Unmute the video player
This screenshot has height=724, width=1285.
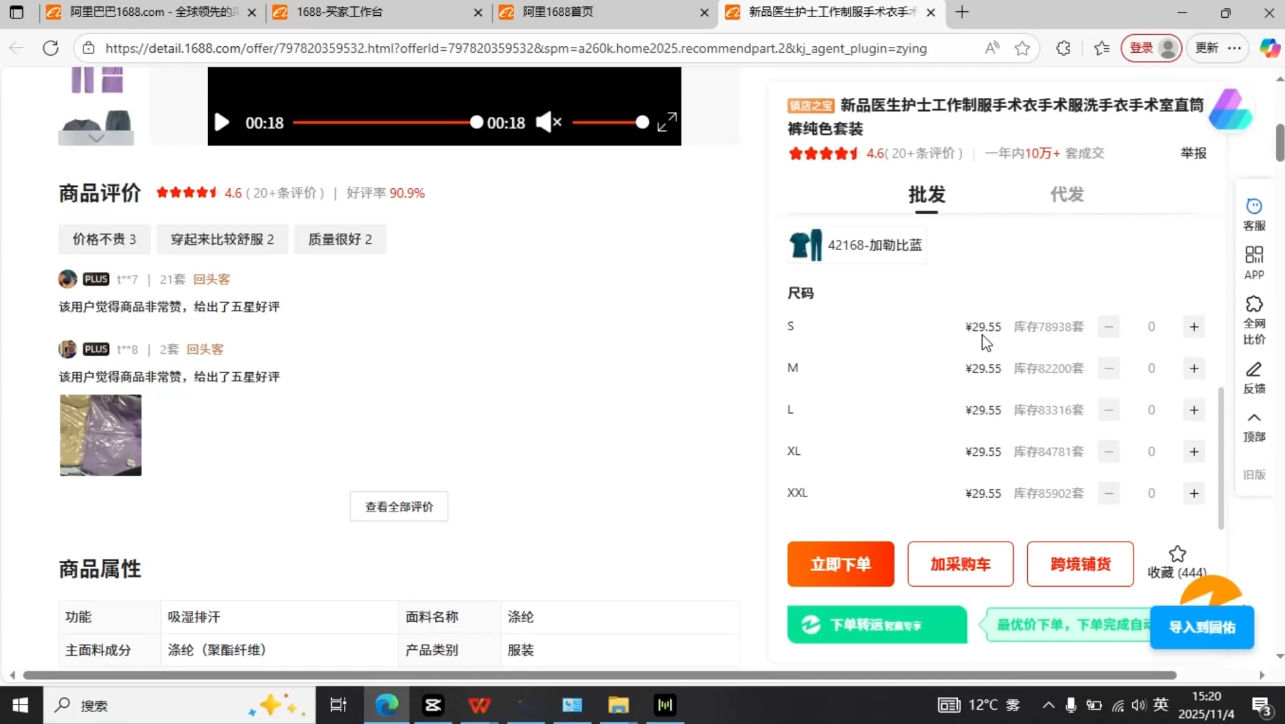click(x=548, y=122)
